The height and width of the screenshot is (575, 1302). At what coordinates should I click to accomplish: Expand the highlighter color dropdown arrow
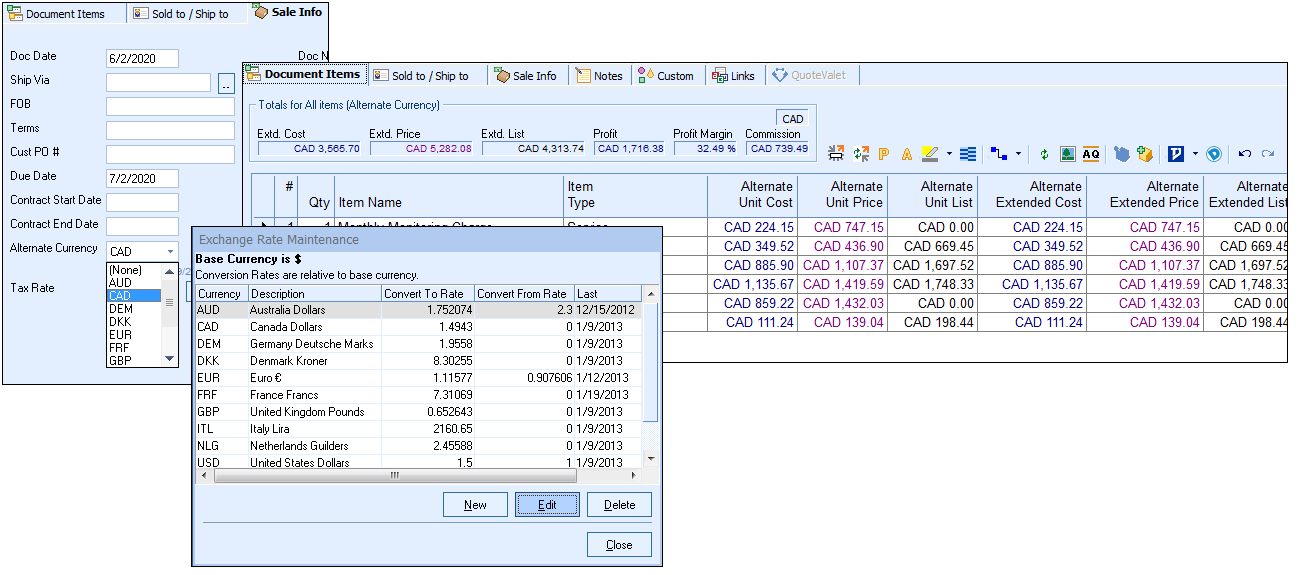pyautogui.click(x=949, y=154)
